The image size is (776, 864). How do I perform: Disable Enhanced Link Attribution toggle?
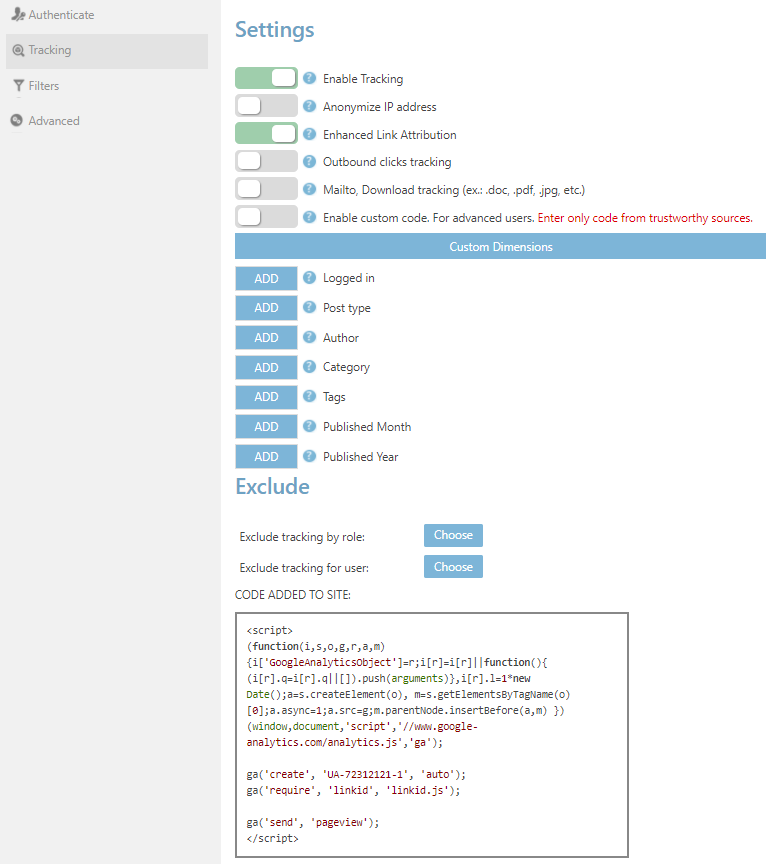266,134
